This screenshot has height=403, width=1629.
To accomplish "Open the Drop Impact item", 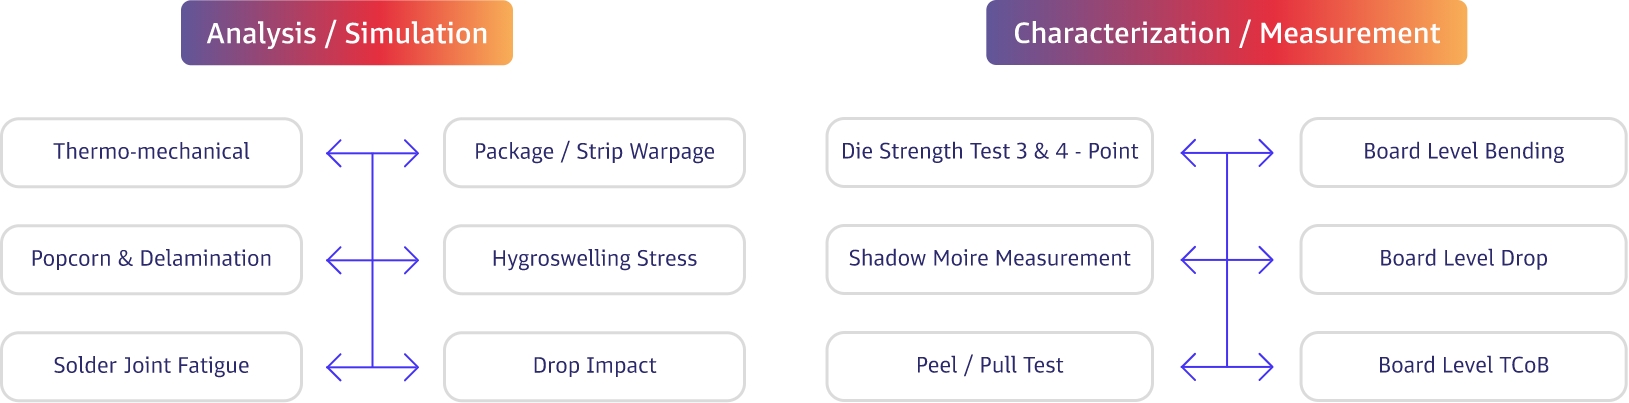I will tap(594, 366).
